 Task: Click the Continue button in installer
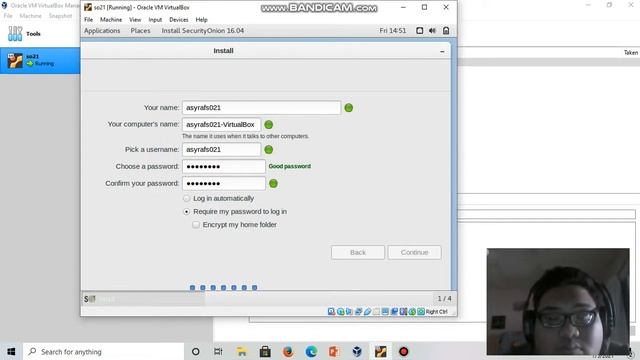tap(414, 252)
